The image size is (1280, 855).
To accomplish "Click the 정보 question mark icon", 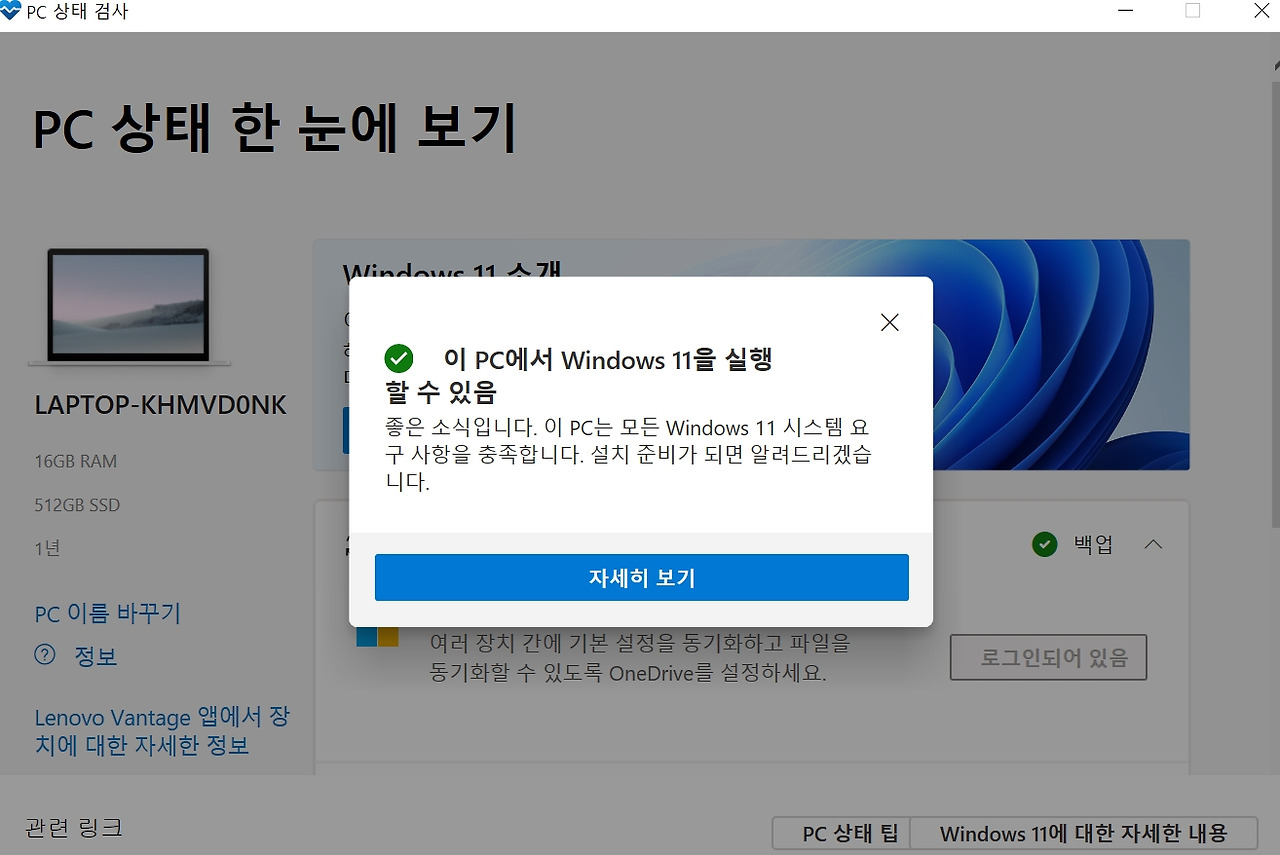I will tap(45, 655).
